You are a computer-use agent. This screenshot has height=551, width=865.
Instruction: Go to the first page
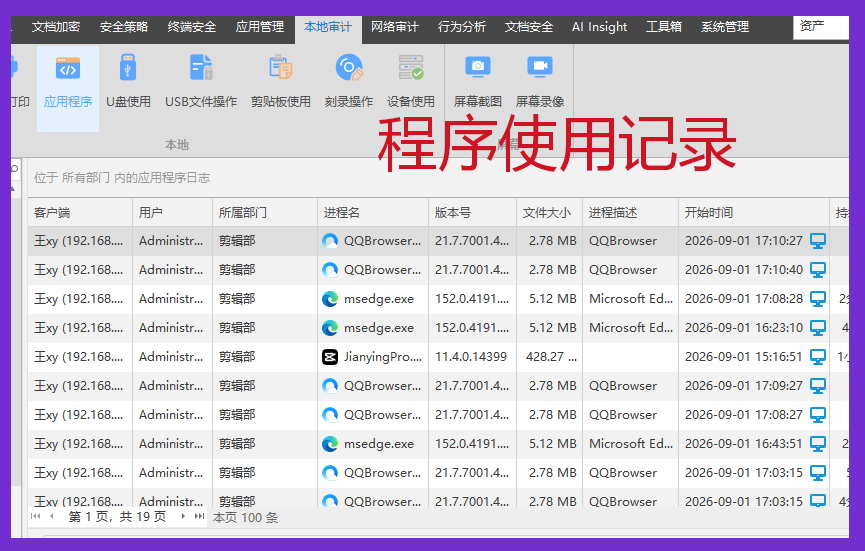pyautogui.click(x=36, y=516)
